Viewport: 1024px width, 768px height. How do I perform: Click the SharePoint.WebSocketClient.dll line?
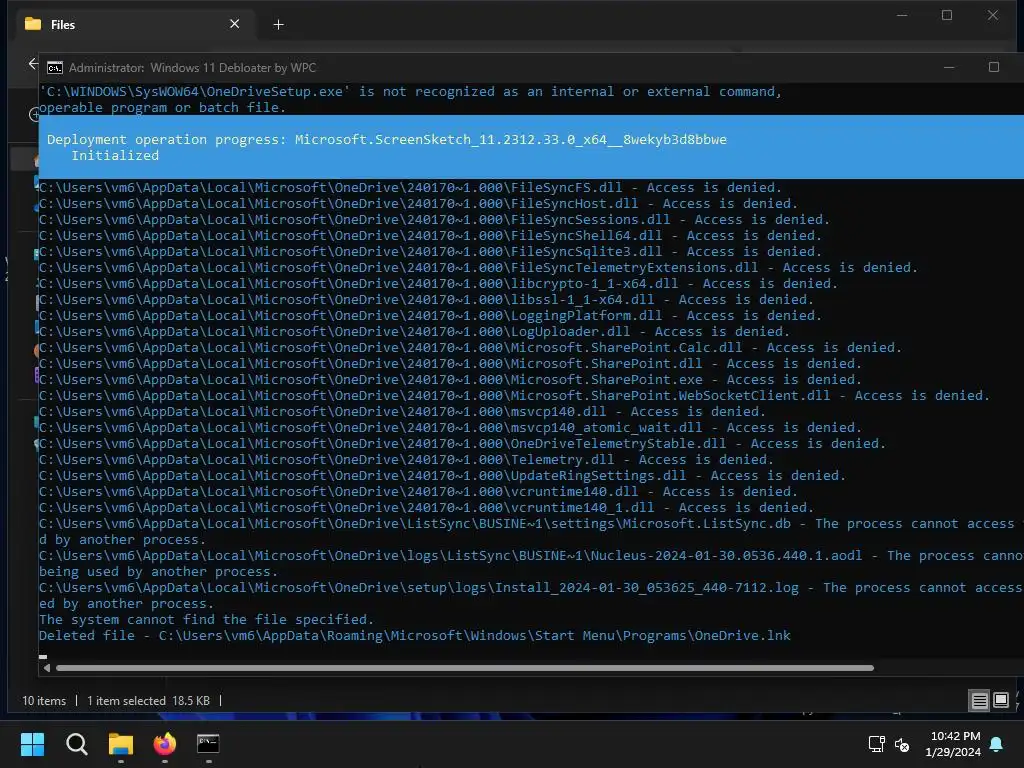(514, 396)
